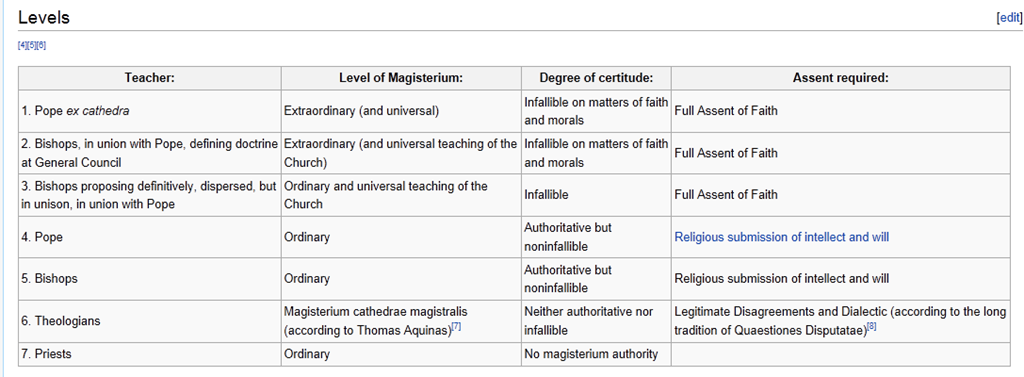Select the '1. Pope ex cathedra' cell
Image resolution: width=1024 pixels, height=377 pixels.
[150, 111]
